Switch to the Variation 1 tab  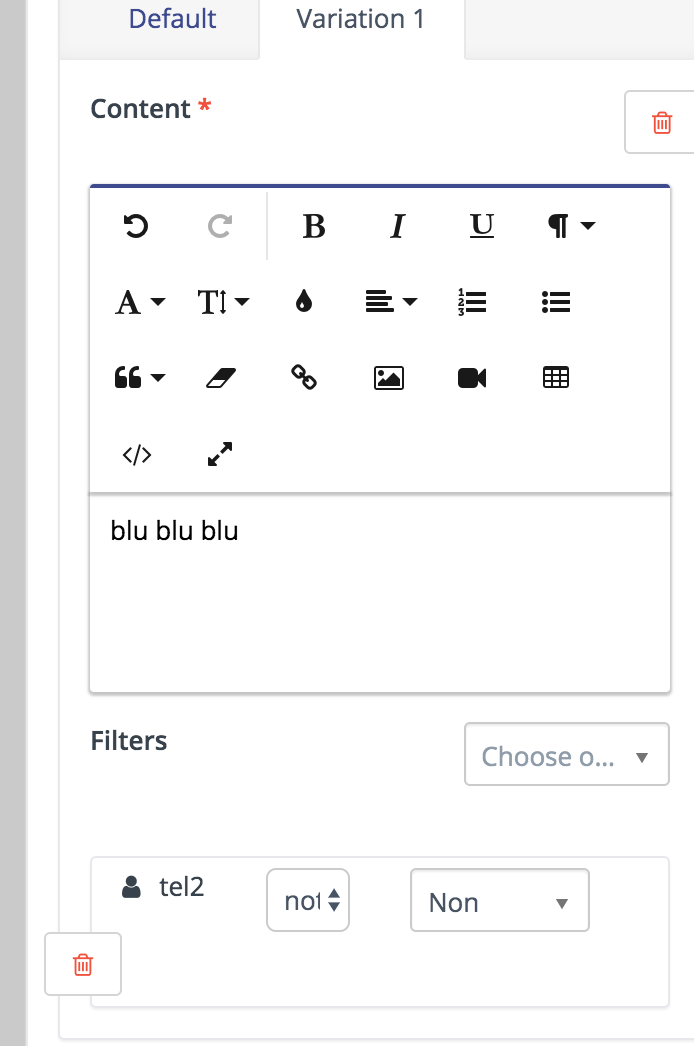point(358,19)
